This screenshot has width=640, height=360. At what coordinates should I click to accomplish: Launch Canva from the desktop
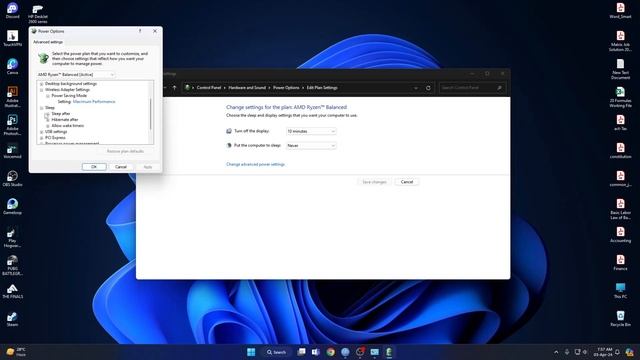[x=12, y=66]
